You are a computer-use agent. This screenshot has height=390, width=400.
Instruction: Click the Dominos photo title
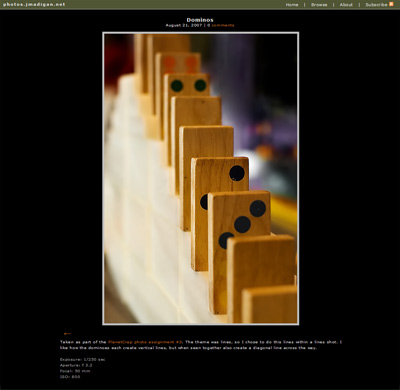click(200, 20)
